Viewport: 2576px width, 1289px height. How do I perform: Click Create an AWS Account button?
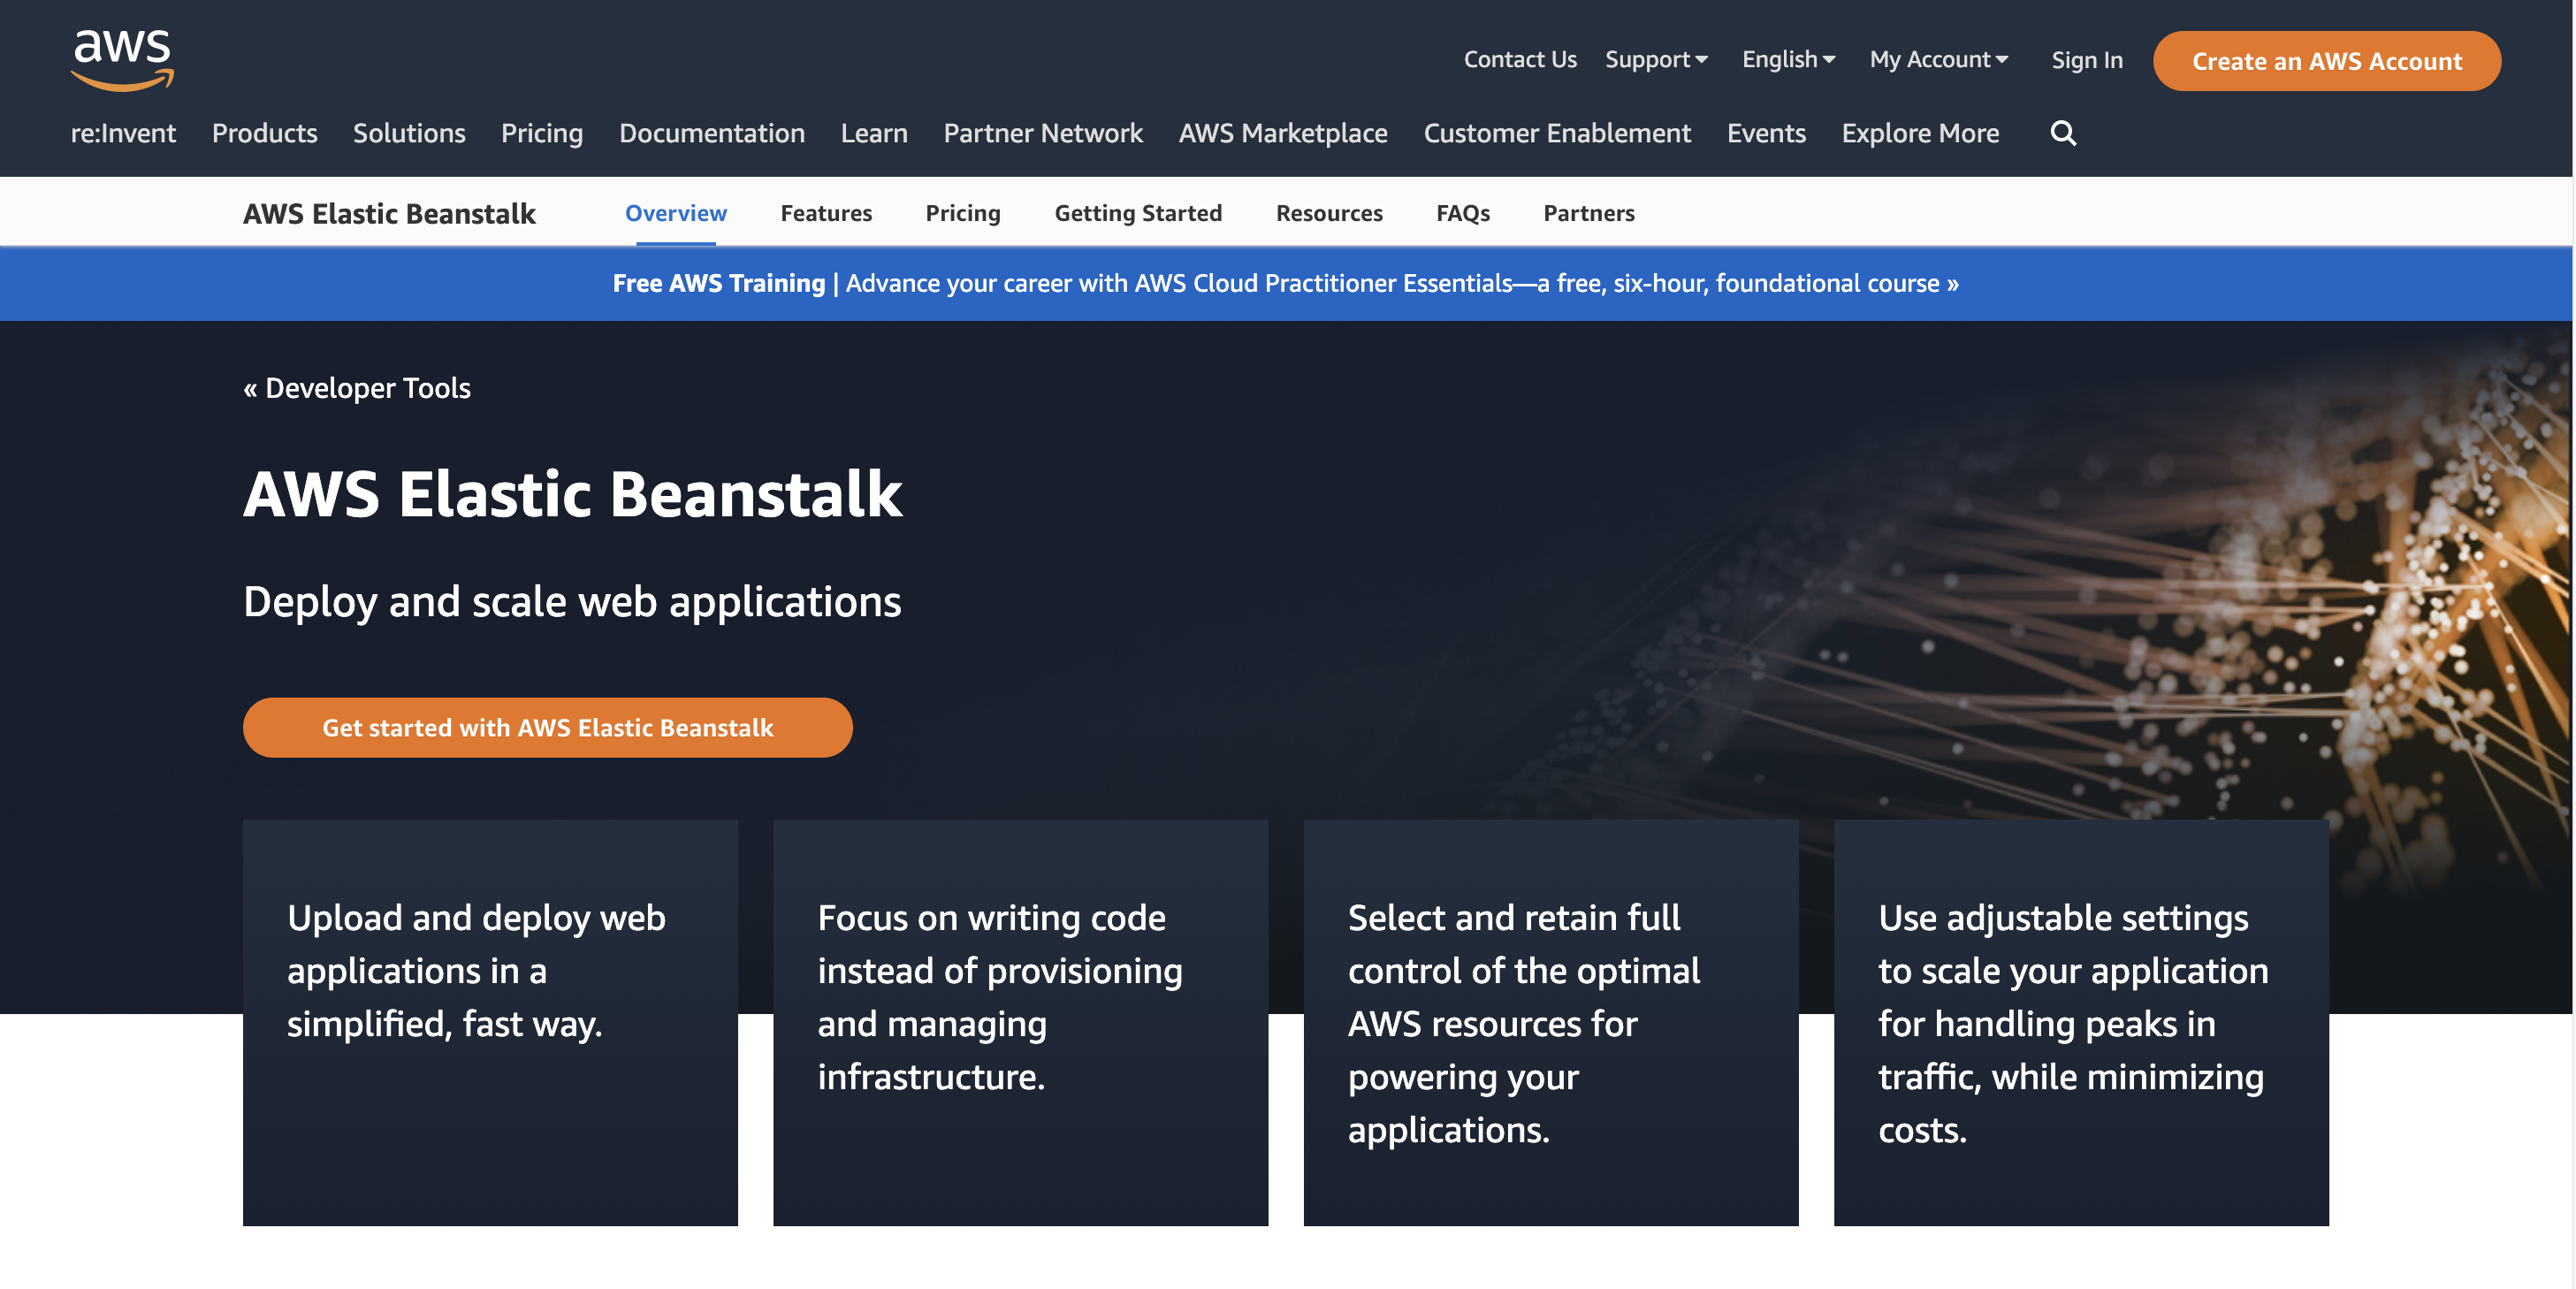(2328, 59)
